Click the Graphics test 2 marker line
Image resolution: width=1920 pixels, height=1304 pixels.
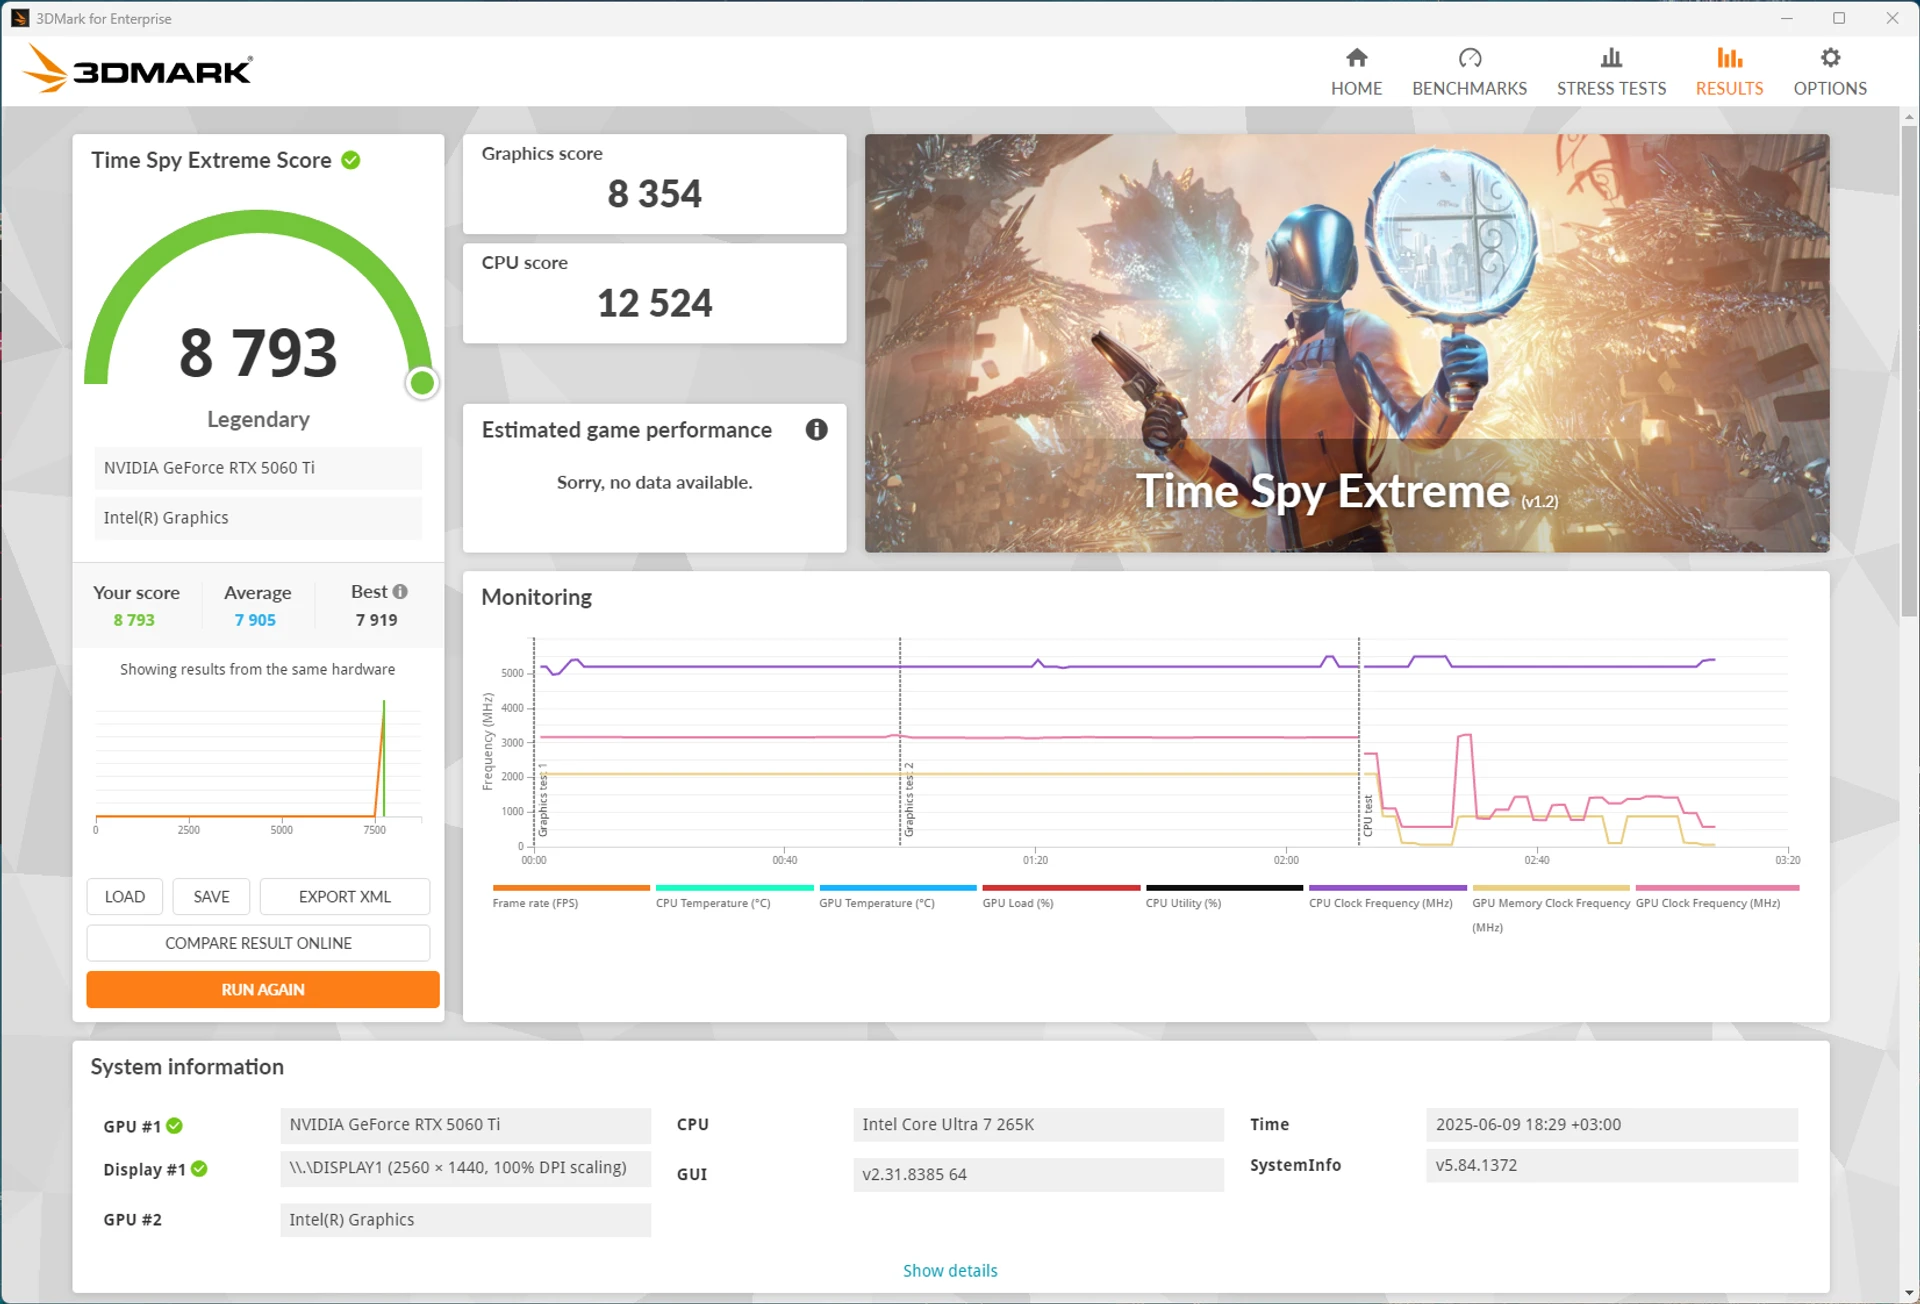[900, 742]
